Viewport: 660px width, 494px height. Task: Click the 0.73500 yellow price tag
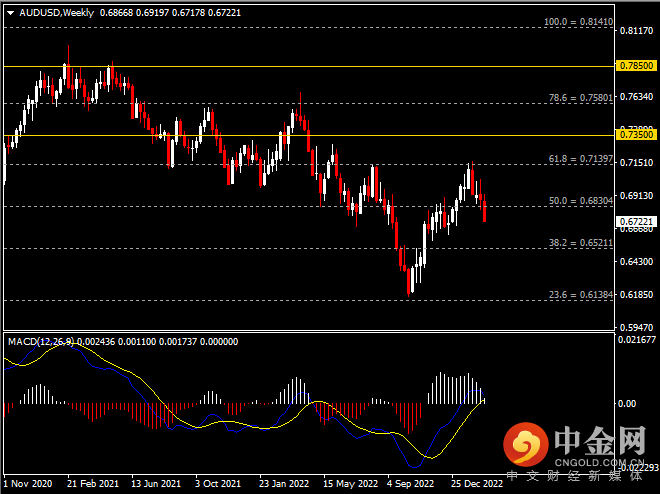635,134
